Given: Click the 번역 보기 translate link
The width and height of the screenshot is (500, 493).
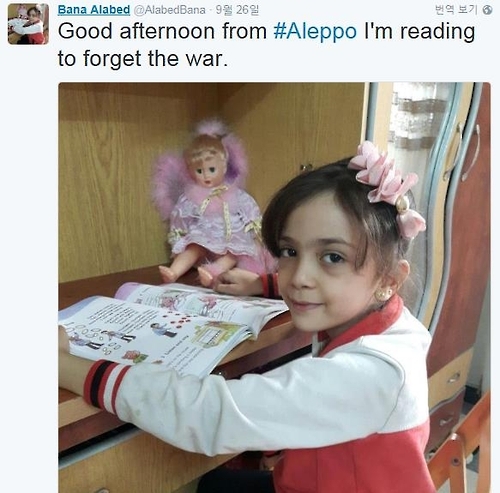Looking at the screenshot, I should 456,10.
